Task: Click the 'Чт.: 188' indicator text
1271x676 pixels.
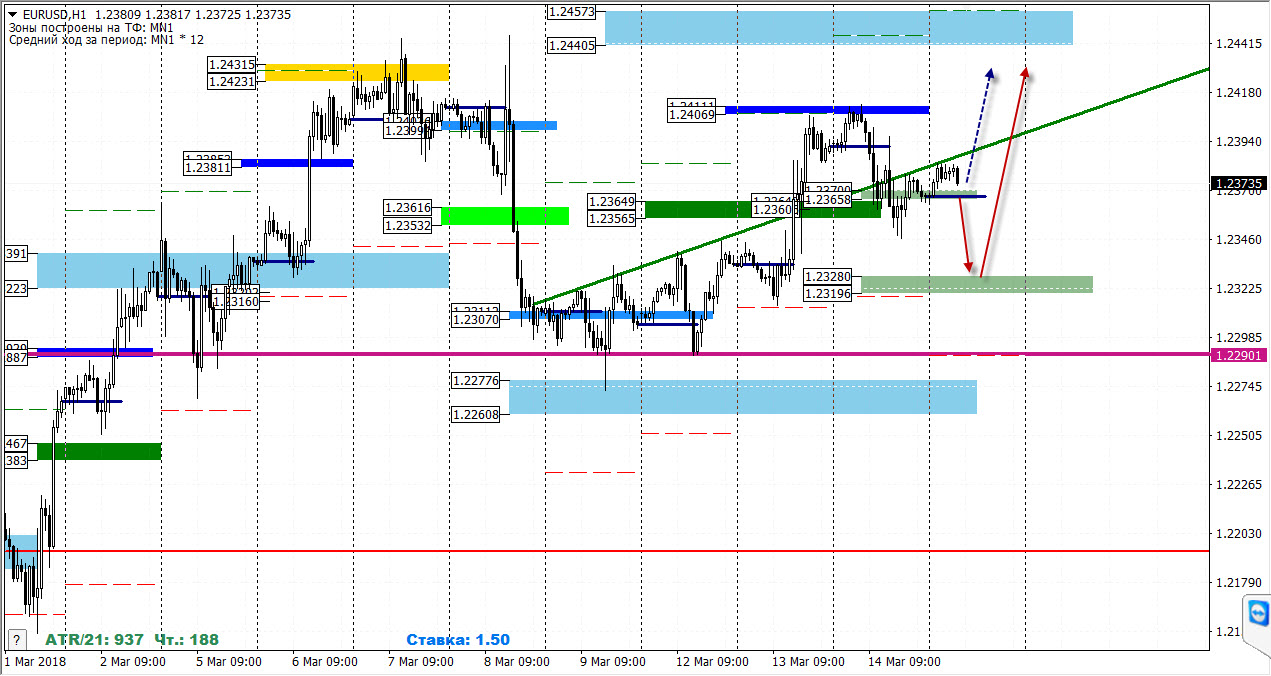Action: tap(186, 639)
